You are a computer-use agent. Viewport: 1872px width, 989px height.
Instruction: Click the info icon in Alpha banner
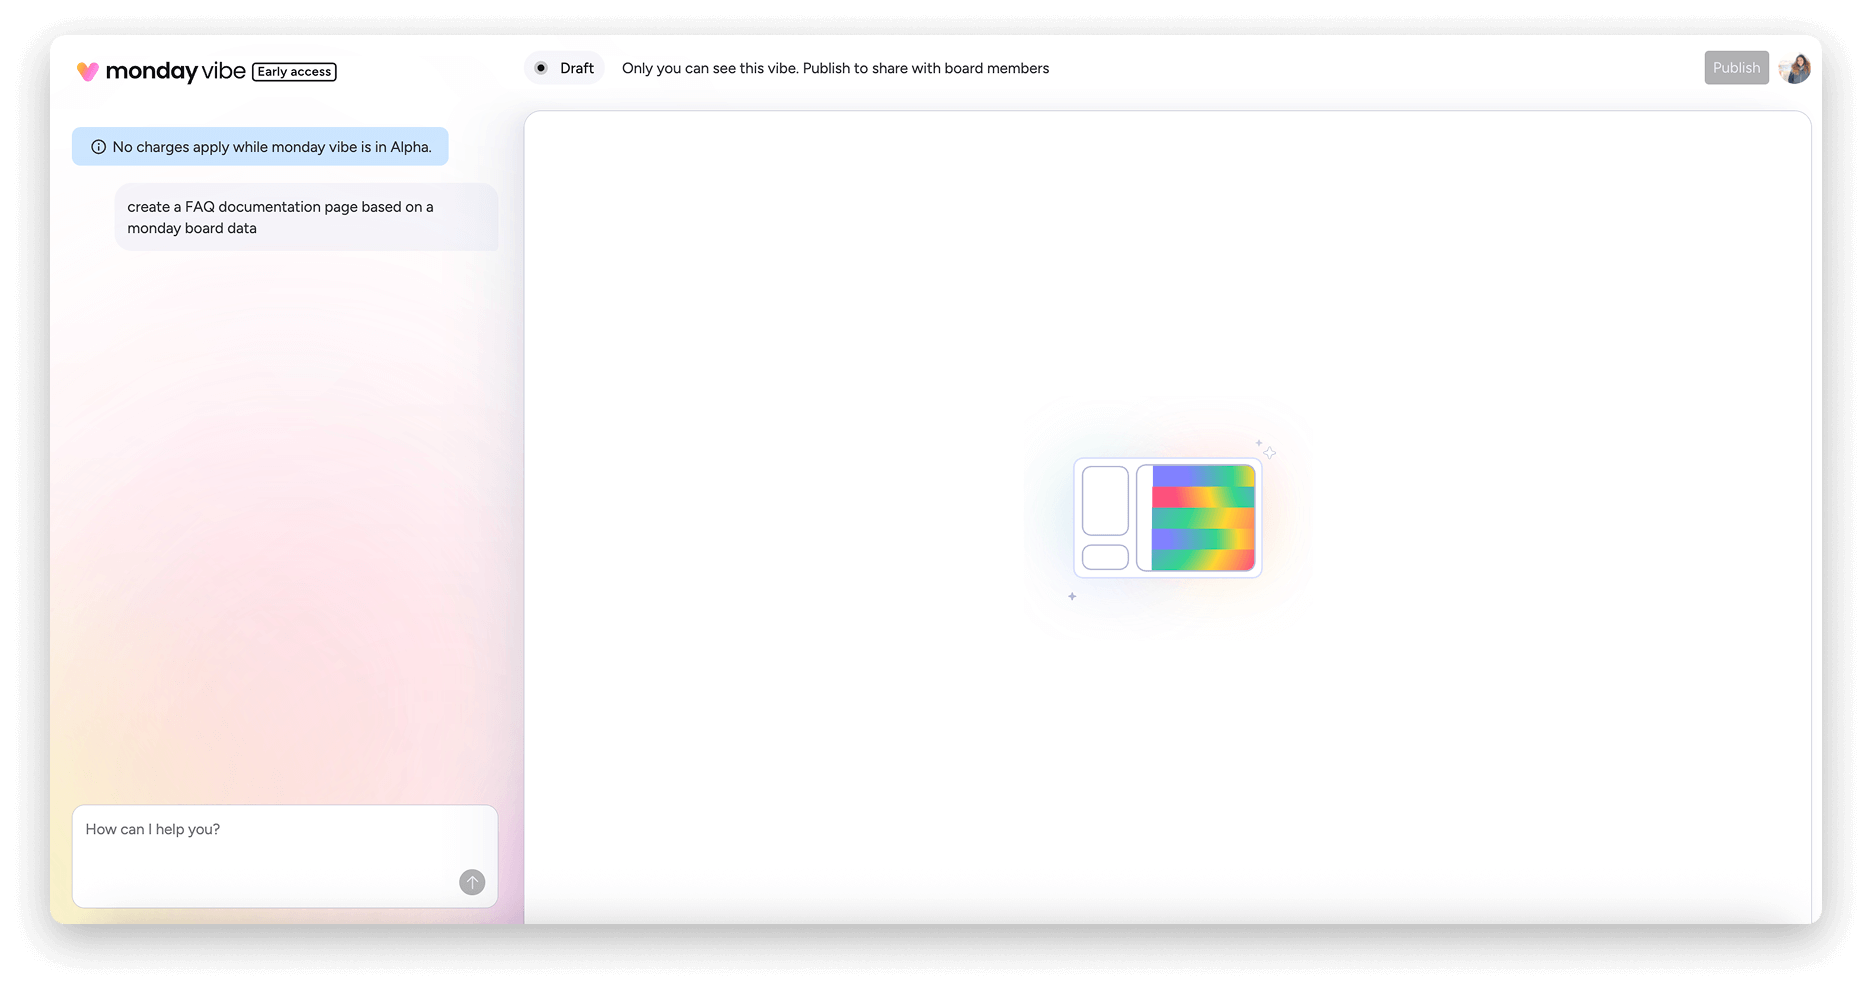coord(98,147)
